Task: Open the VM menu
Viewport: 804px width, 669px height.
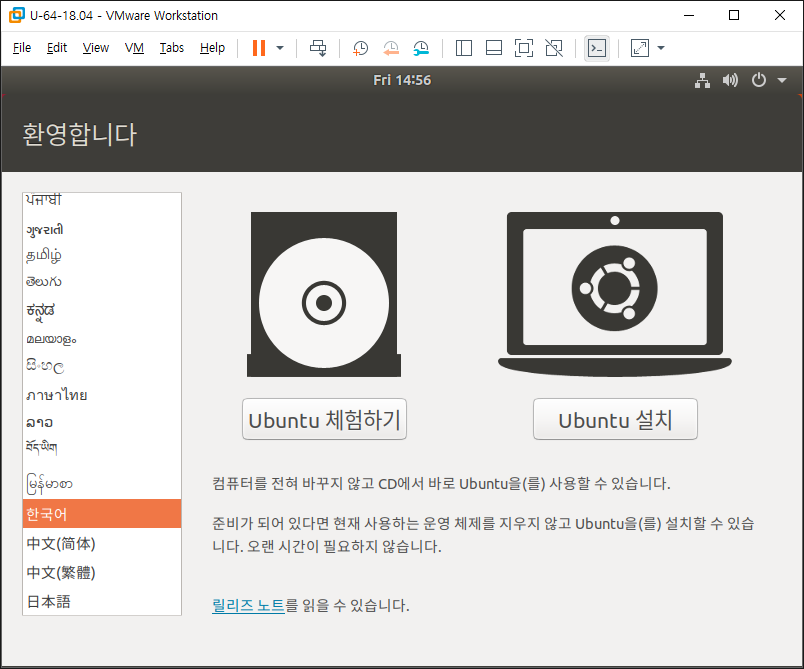Action: click(134, 48)
